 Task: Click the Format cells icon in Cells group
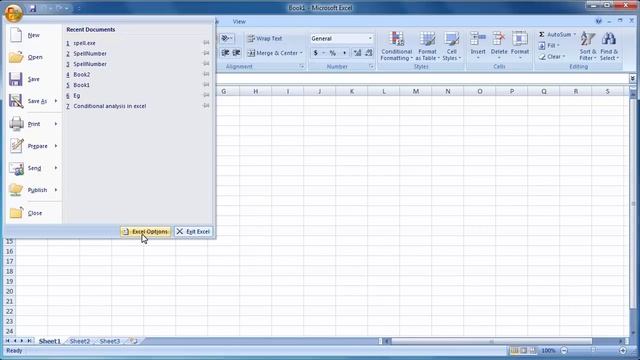click(520, 39)
